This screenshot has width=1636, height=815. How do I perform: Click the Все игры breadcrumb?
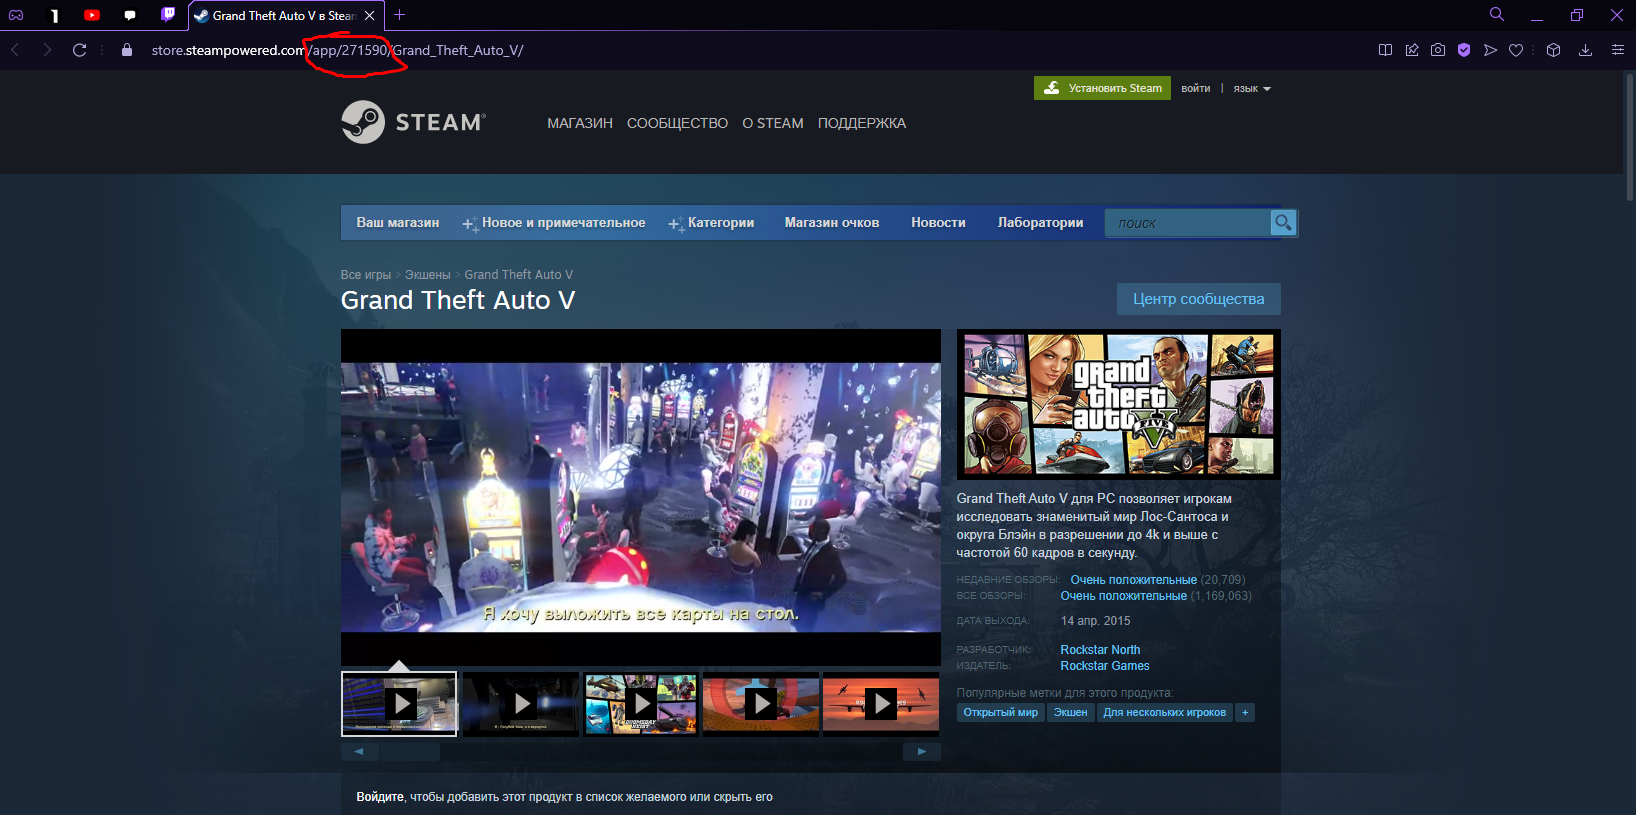click(x=366, y=275)
